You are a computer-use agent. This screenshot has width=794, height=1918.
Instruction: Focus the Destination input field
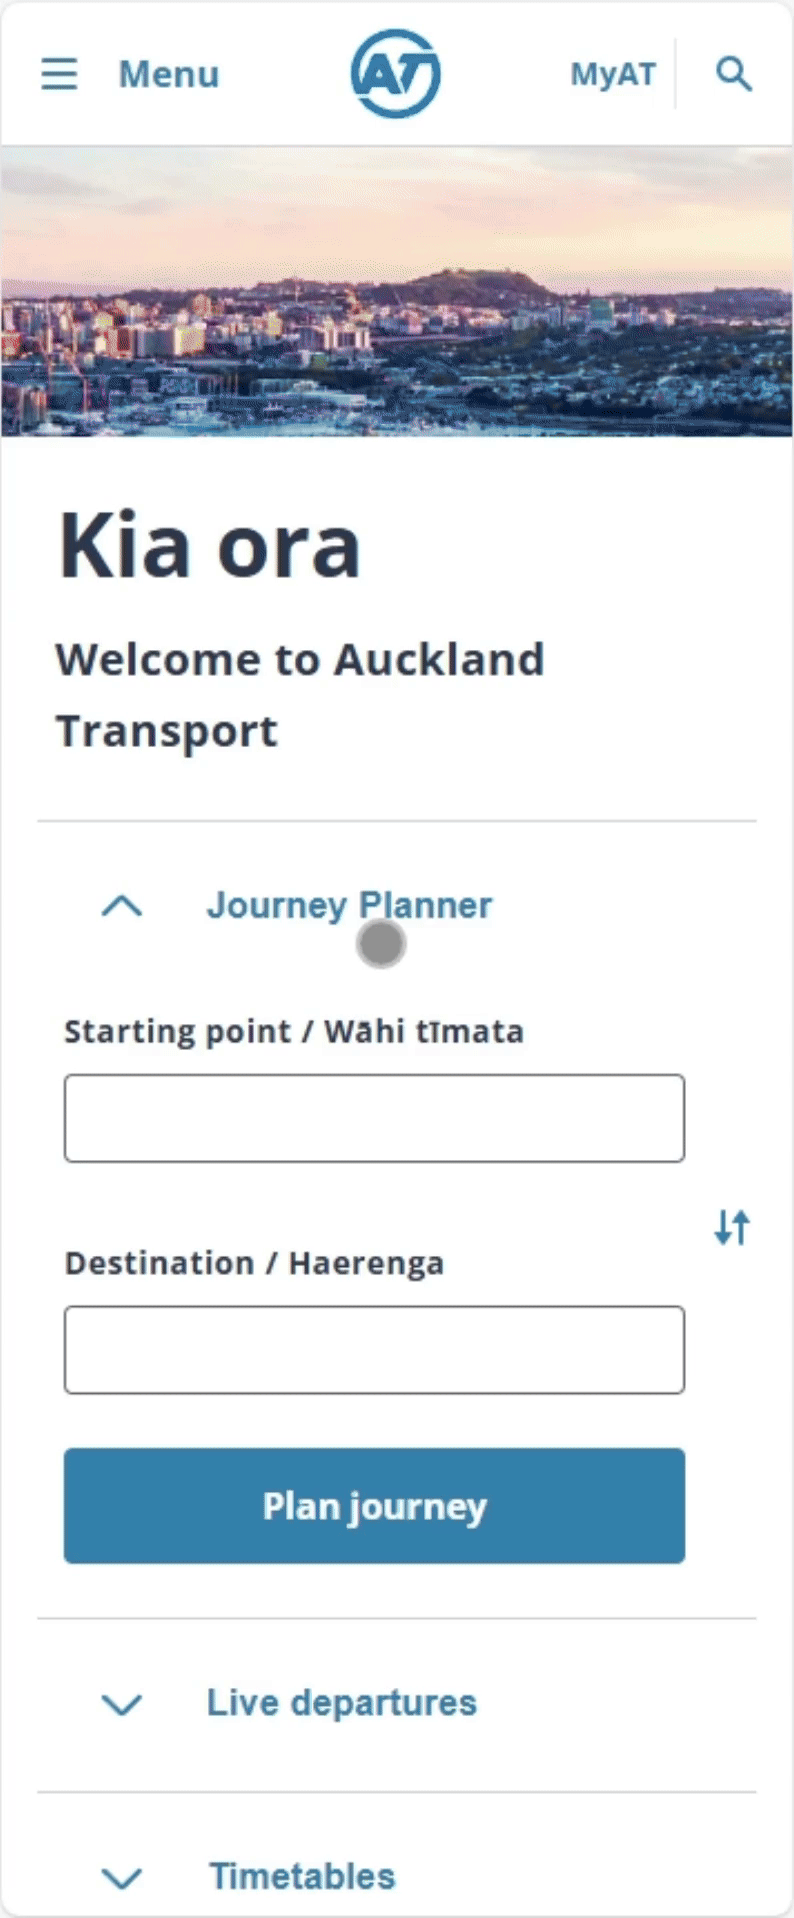coord(374,1349)
